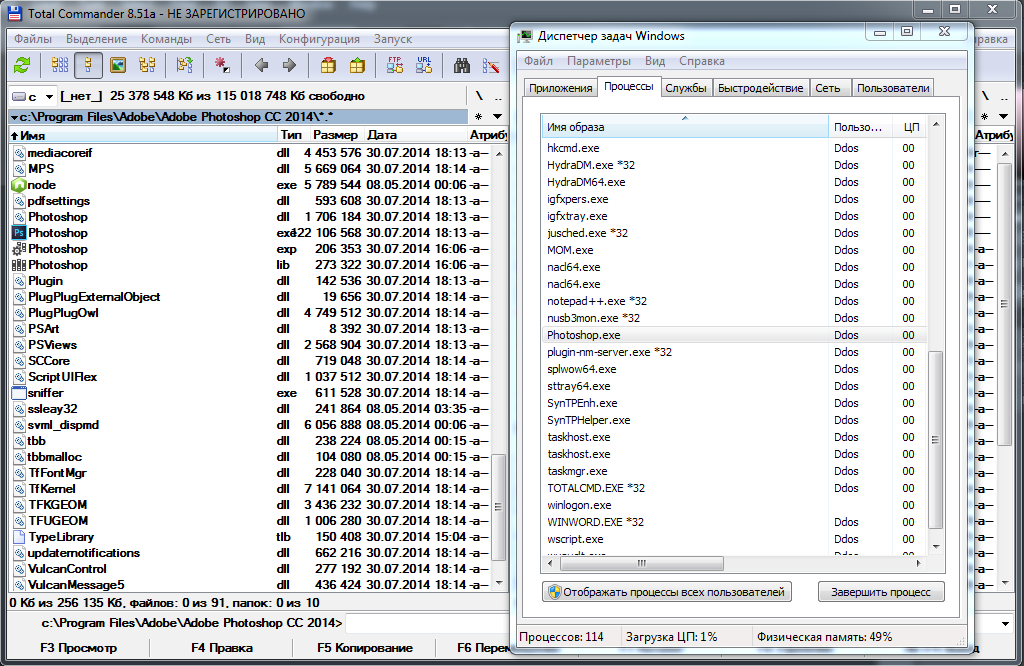Click the blue Ps Photoshop exe icon
This screenshot has width=1024, height=666.
19,232
